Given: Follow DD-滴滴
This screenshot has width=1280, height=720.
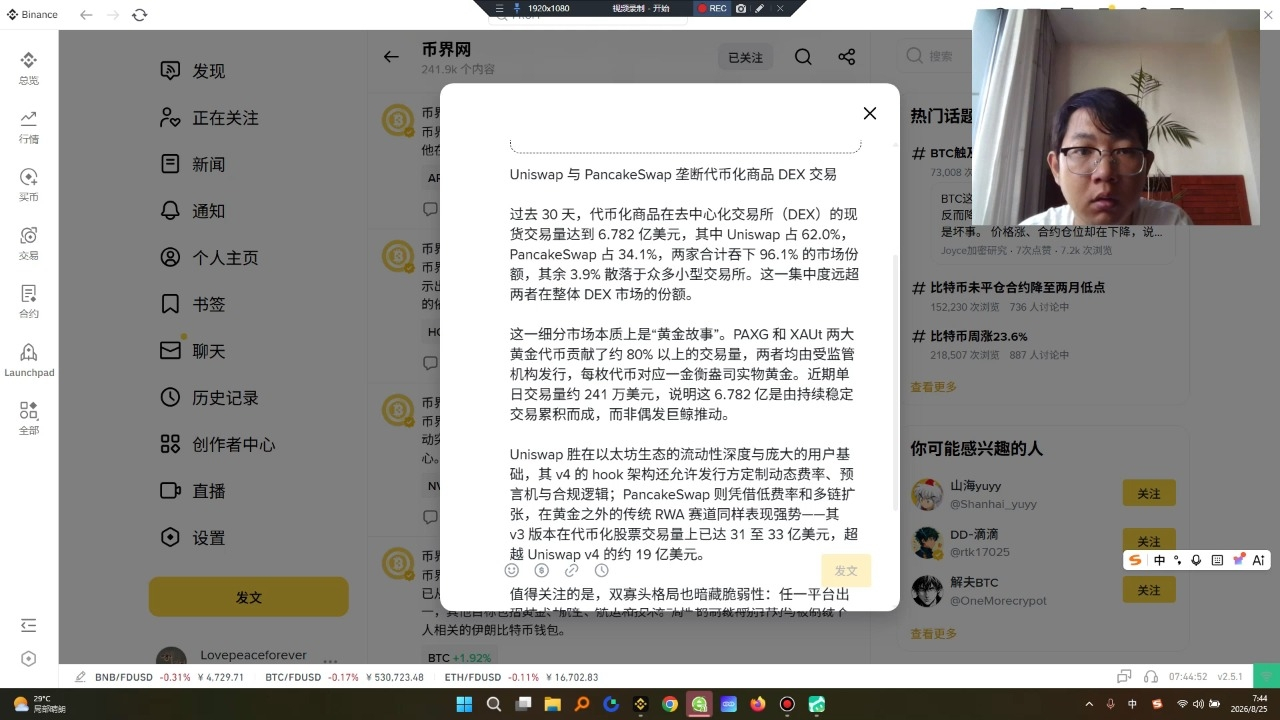Looking at the screenshot, I should (1149, 542).
